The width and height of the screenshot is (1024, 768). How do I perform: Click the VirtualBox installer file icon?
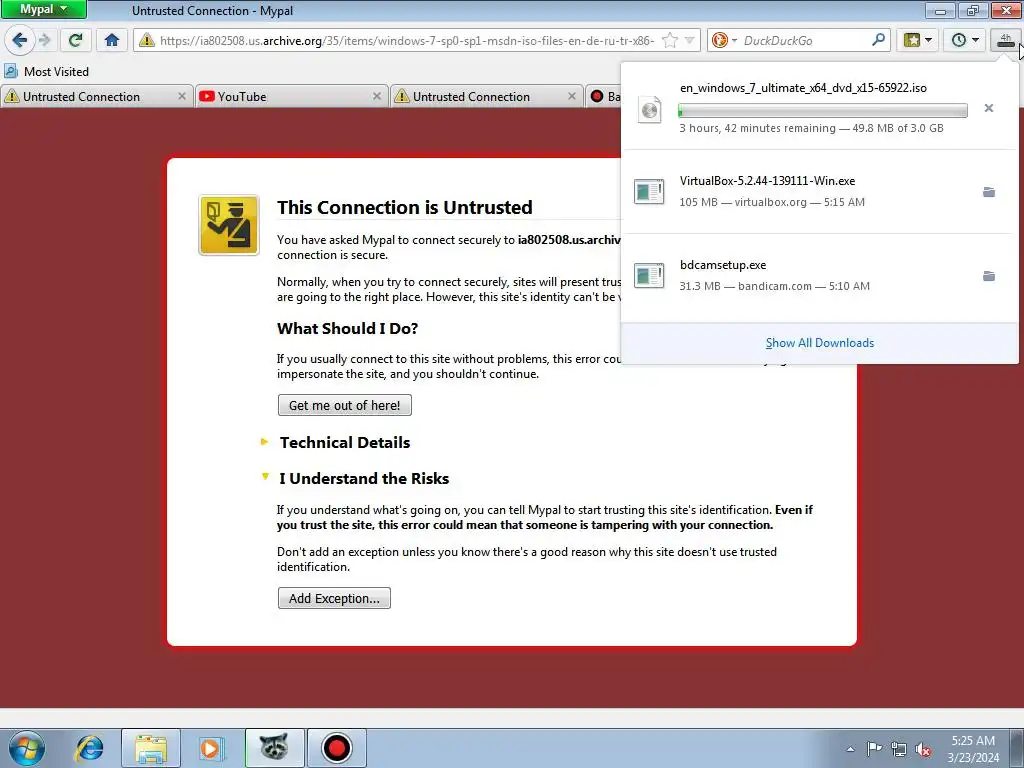click(649, 192)
